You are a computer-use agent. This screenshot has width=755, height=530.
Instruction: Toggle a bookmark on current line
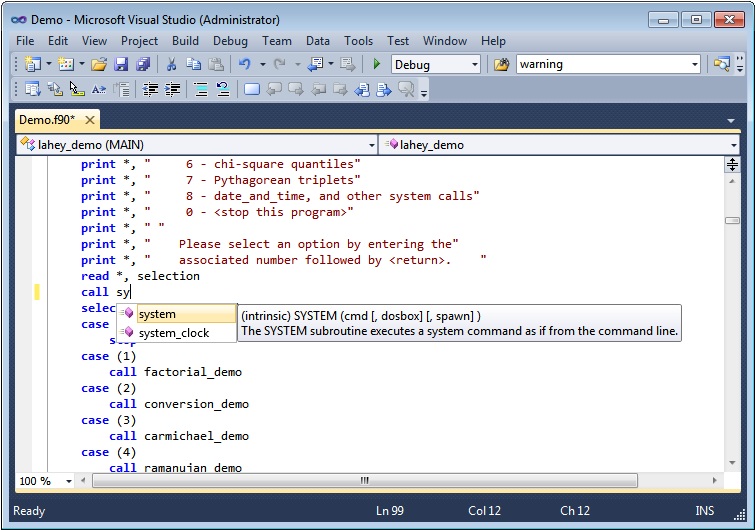pyautogui.click(x=252, y=90)
